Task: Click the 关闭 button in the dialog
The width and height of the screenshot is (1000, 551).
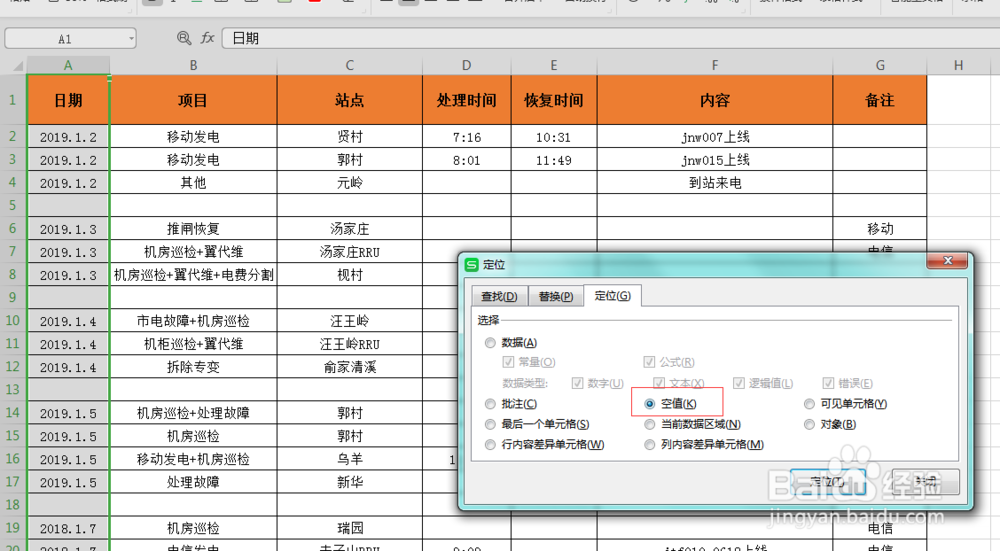Action: pos(925,481)
